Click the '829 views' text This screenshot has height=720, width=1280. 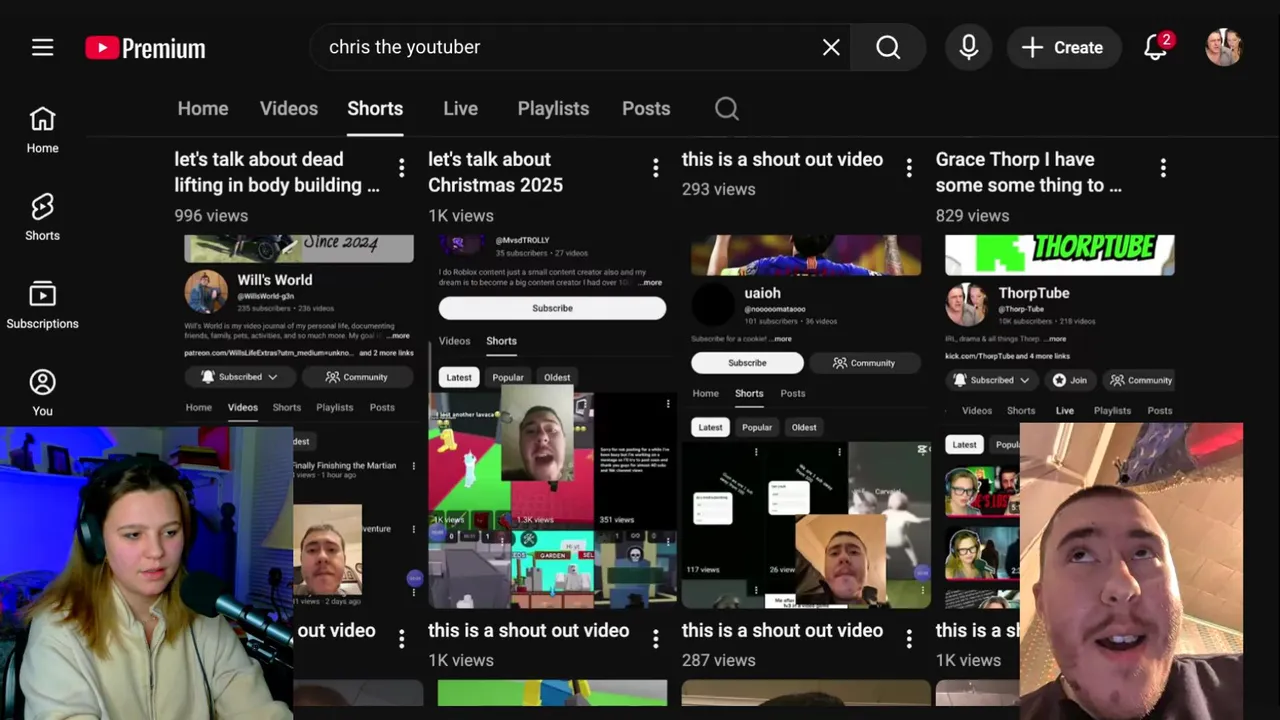pos(972,215)
